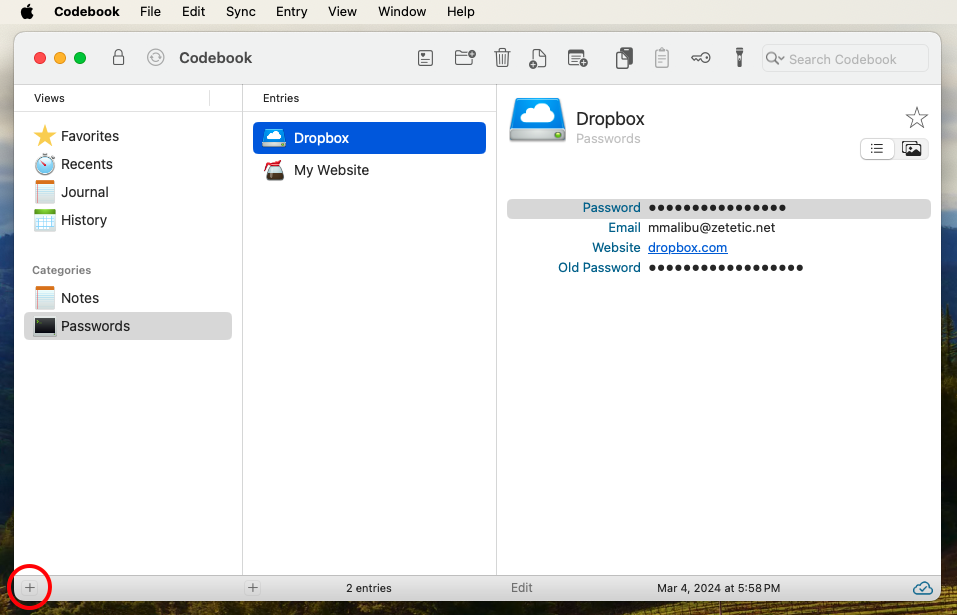Click the Email field label
Image resolution: width=957 pixels, height=615 pixels.
coord(624,228)
